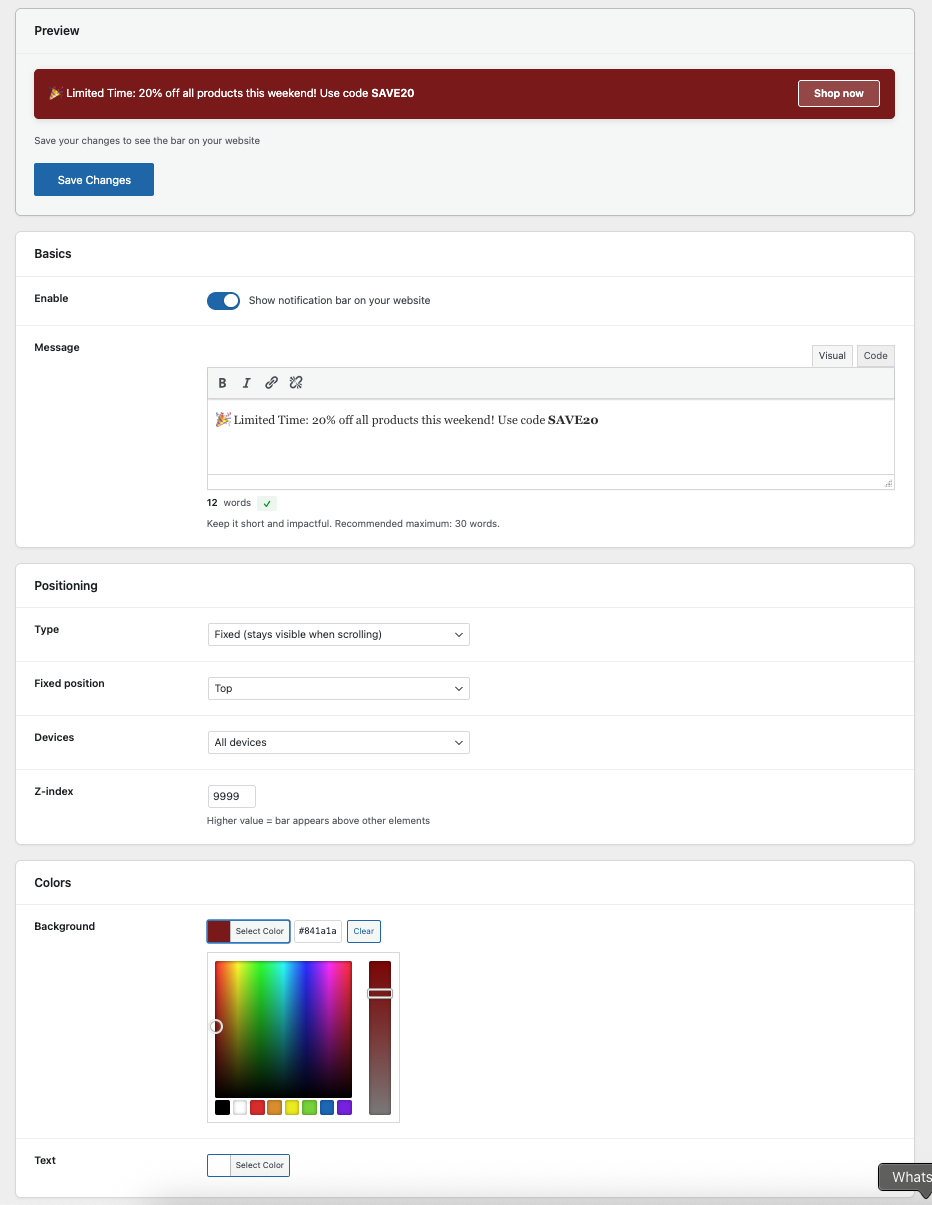Switch to the Visual editor tab
932x1205 pixels.
[832, 355]
